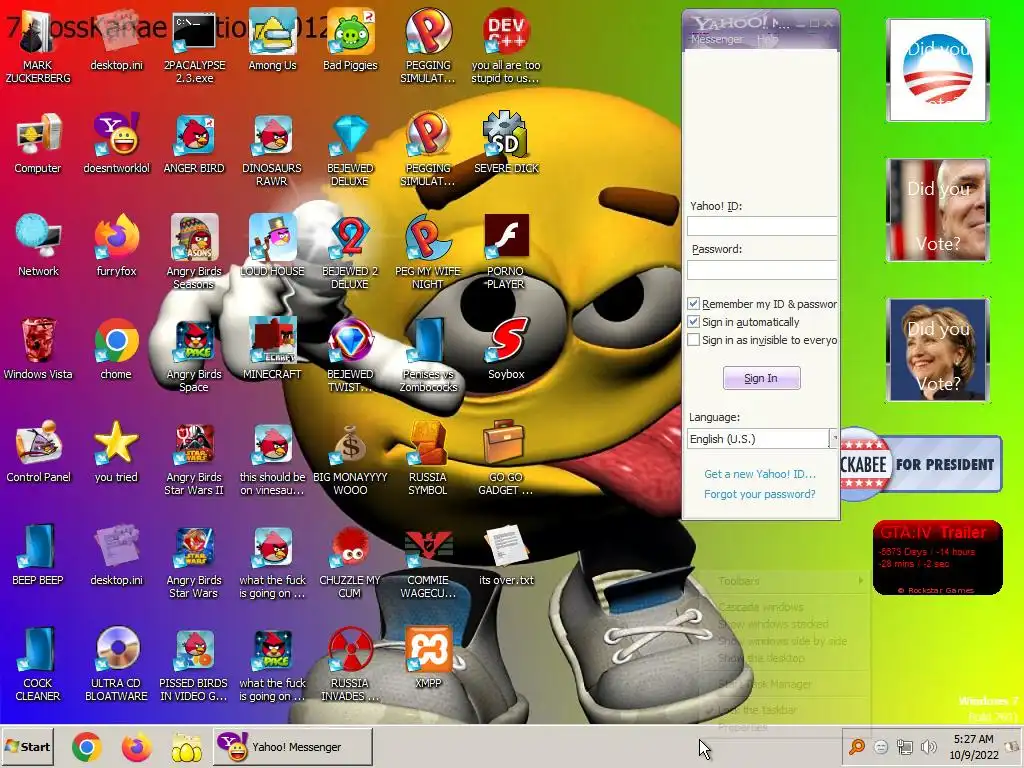Click the GTA:IV Trailer countdown gadget
The width and height of the screenshot is (1024, 768).
pyautogui.click(x=937, y=557)
